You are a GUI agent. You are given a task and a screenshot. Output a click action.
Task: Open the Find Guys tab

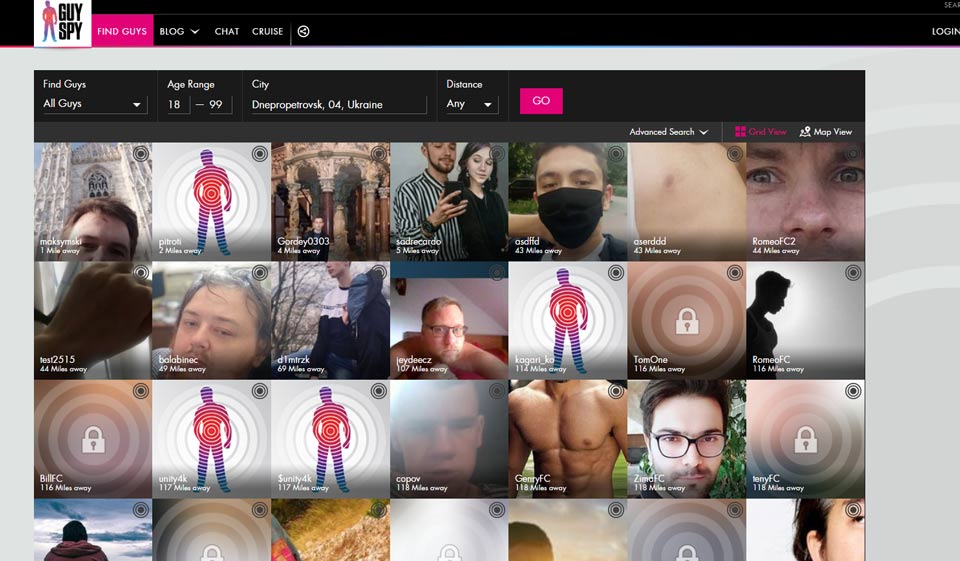click(x=122, y=31)
